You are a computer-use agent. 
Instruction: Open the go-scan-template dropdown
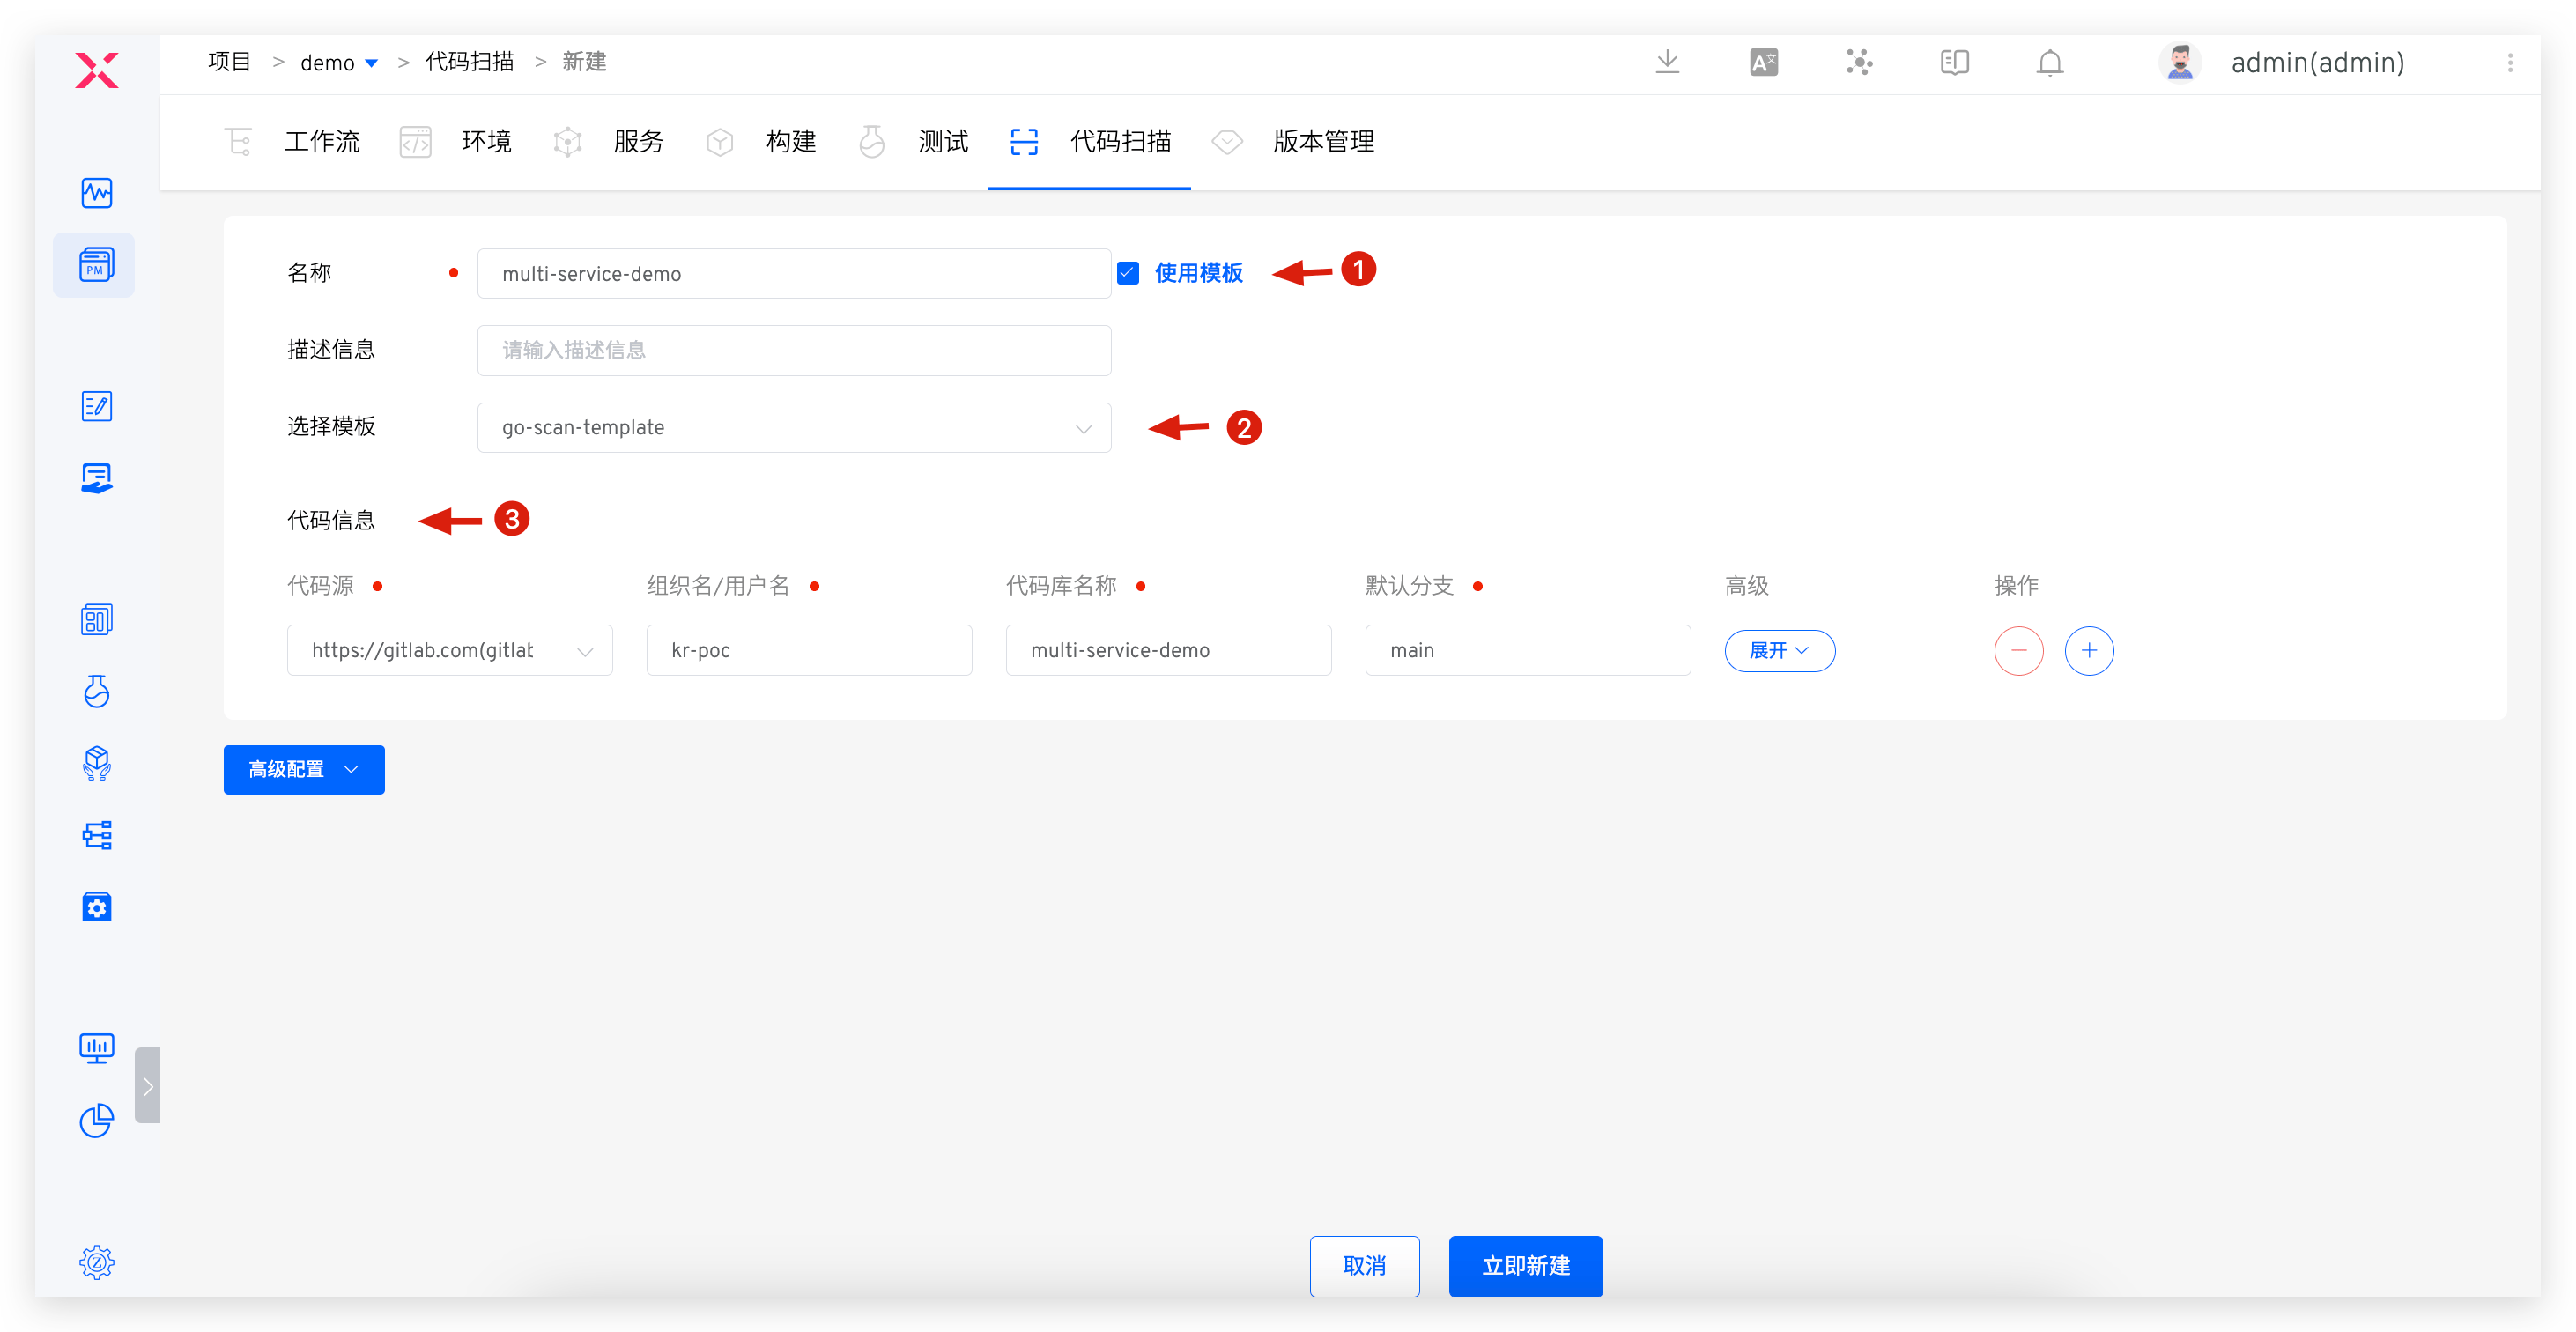click(x=794, y=428)
